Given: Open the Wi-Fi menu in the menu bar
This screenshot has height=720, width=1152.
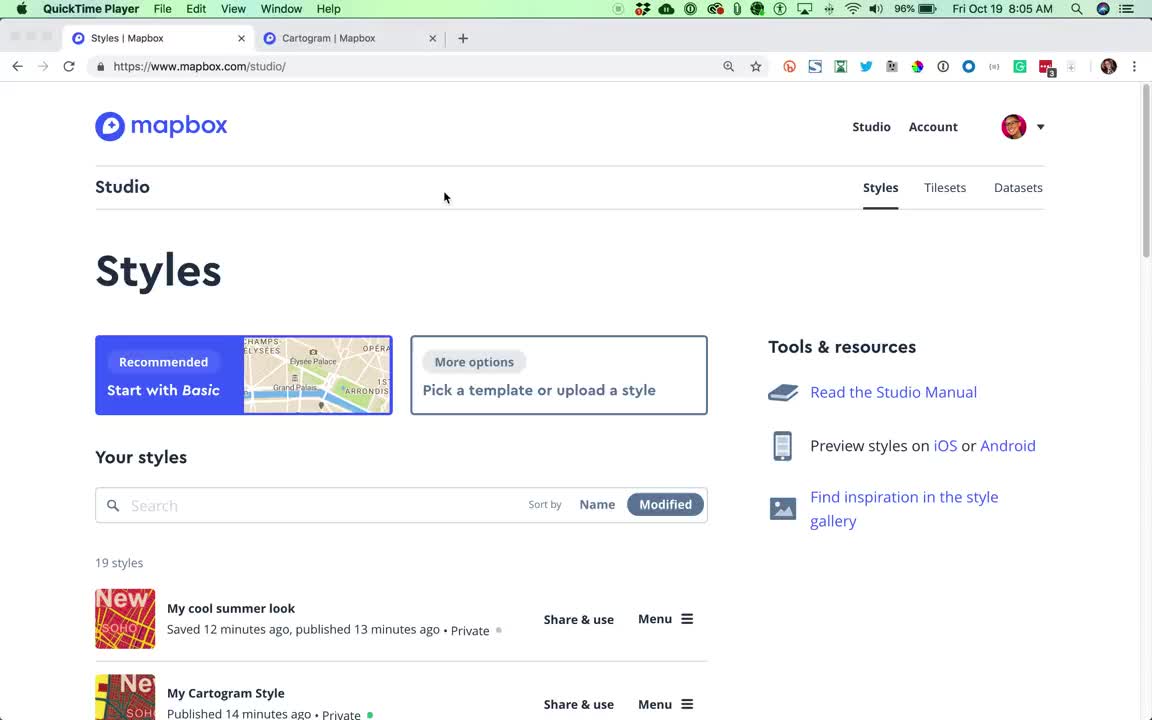Looking at the screenshot, I should [852, 8].
